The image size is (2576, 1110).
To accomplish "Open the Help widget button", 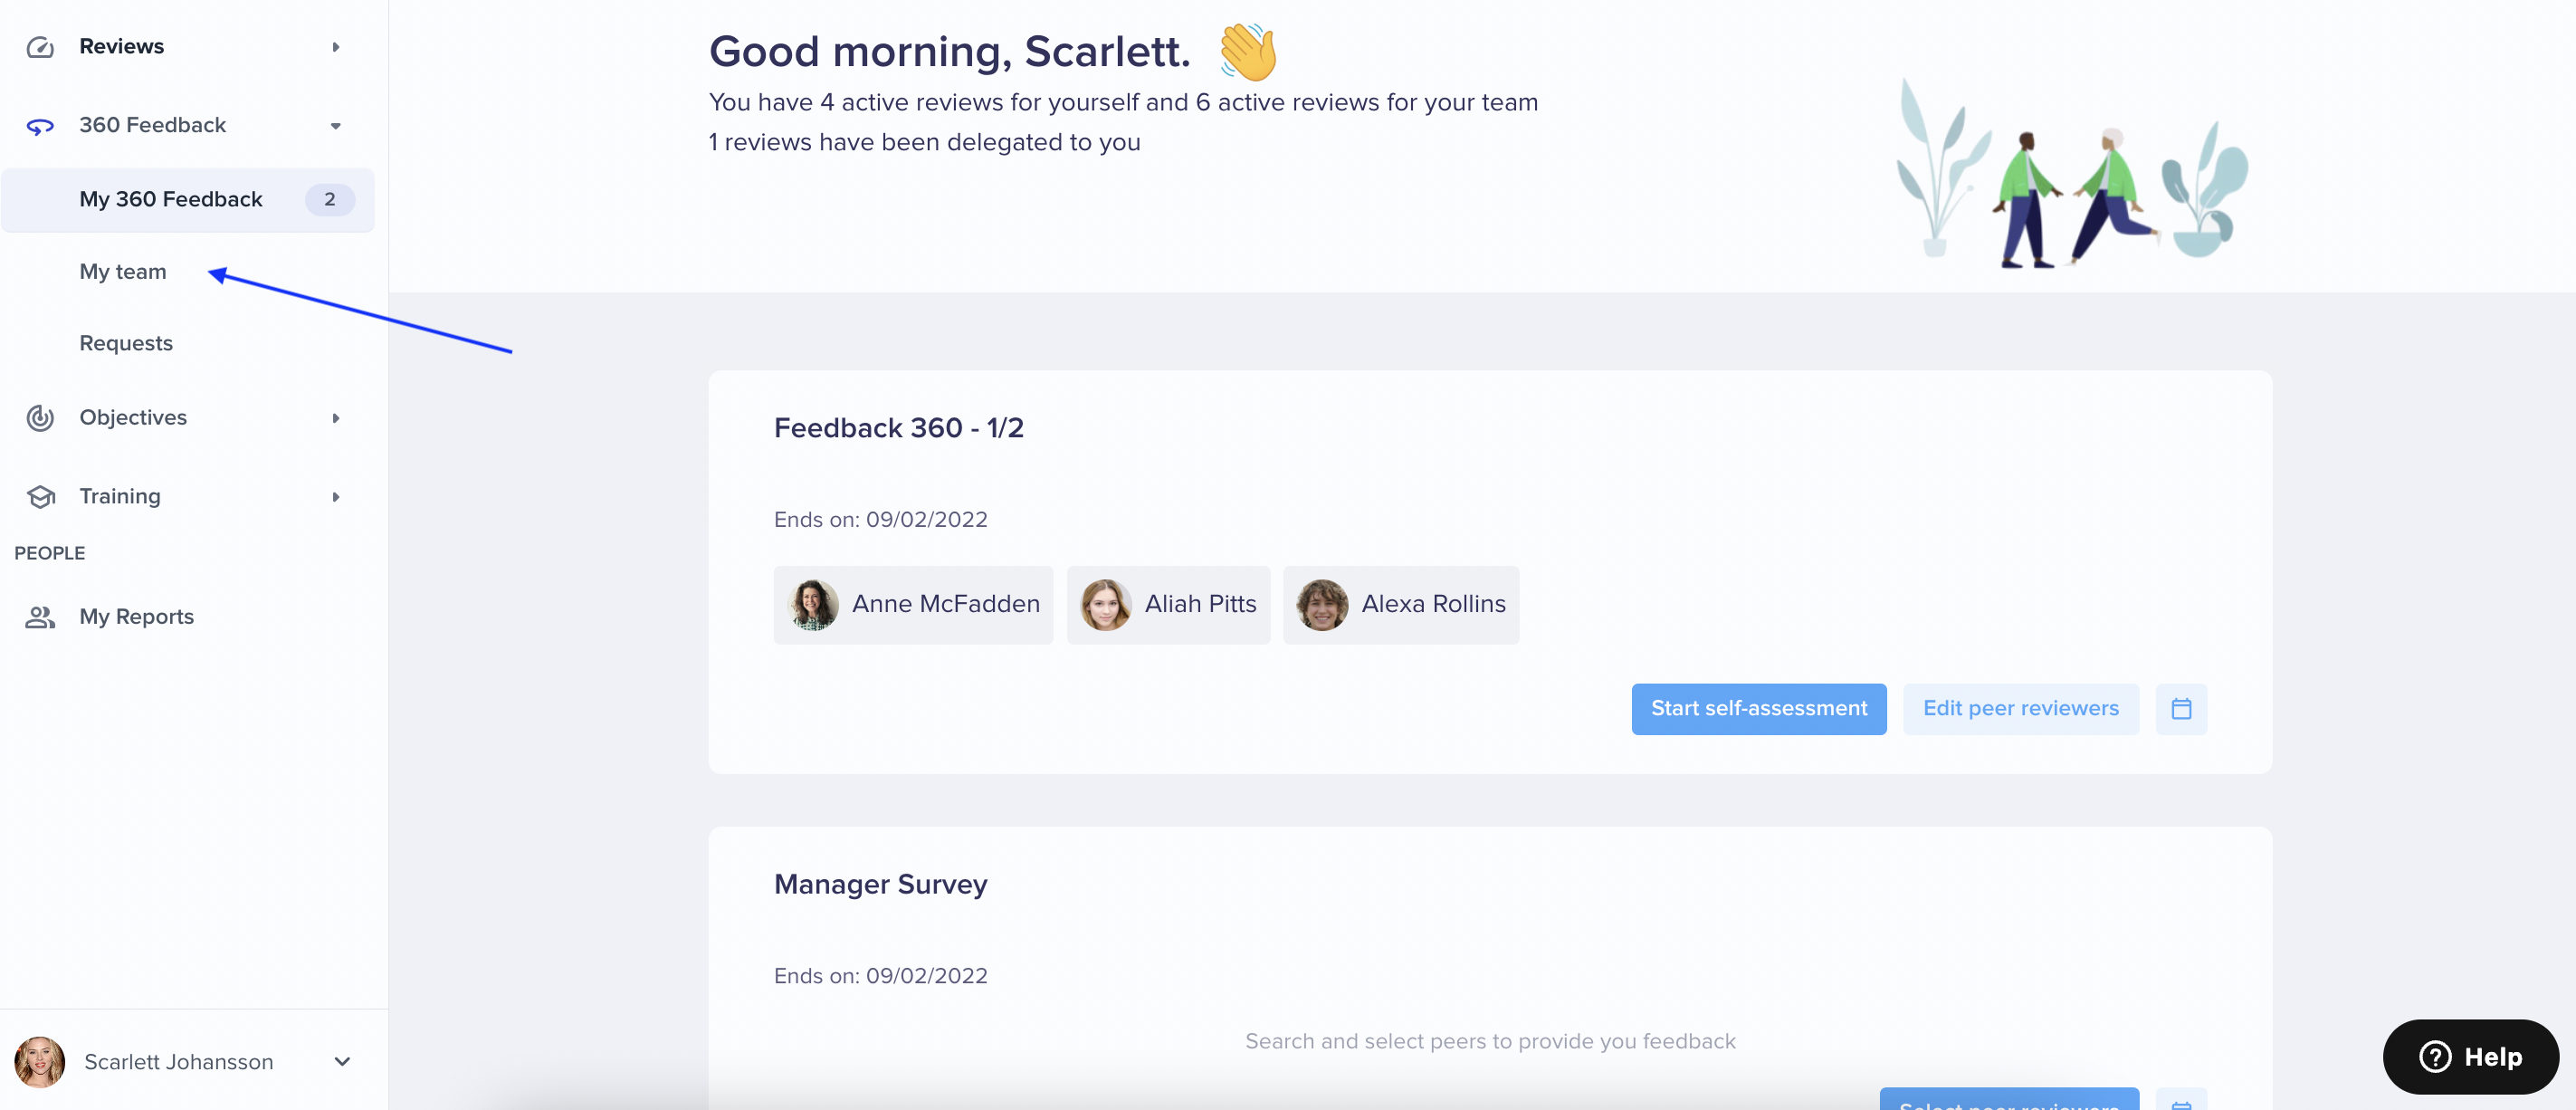I will coord(2470,1057).
